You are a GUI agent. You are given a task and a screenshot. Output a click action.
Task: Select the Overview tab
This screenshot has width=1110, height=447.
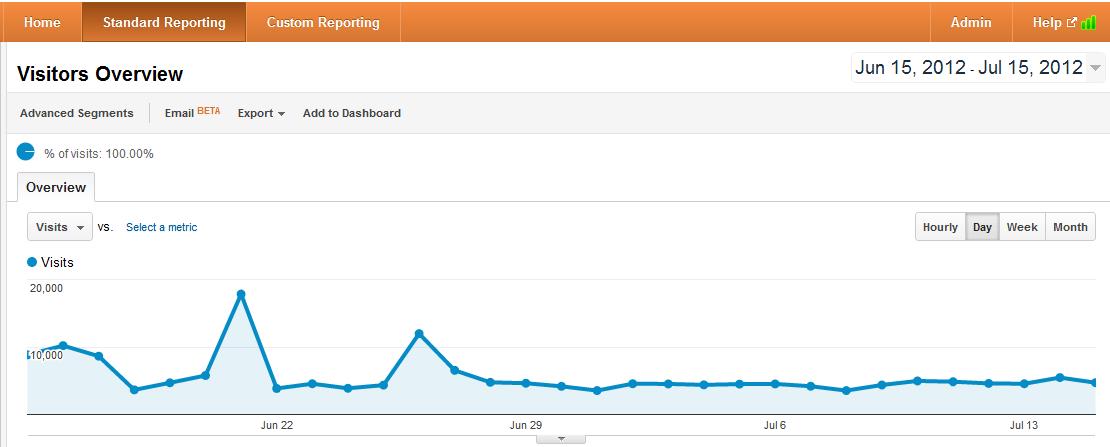pyautogui.click(x=56, y=187)
